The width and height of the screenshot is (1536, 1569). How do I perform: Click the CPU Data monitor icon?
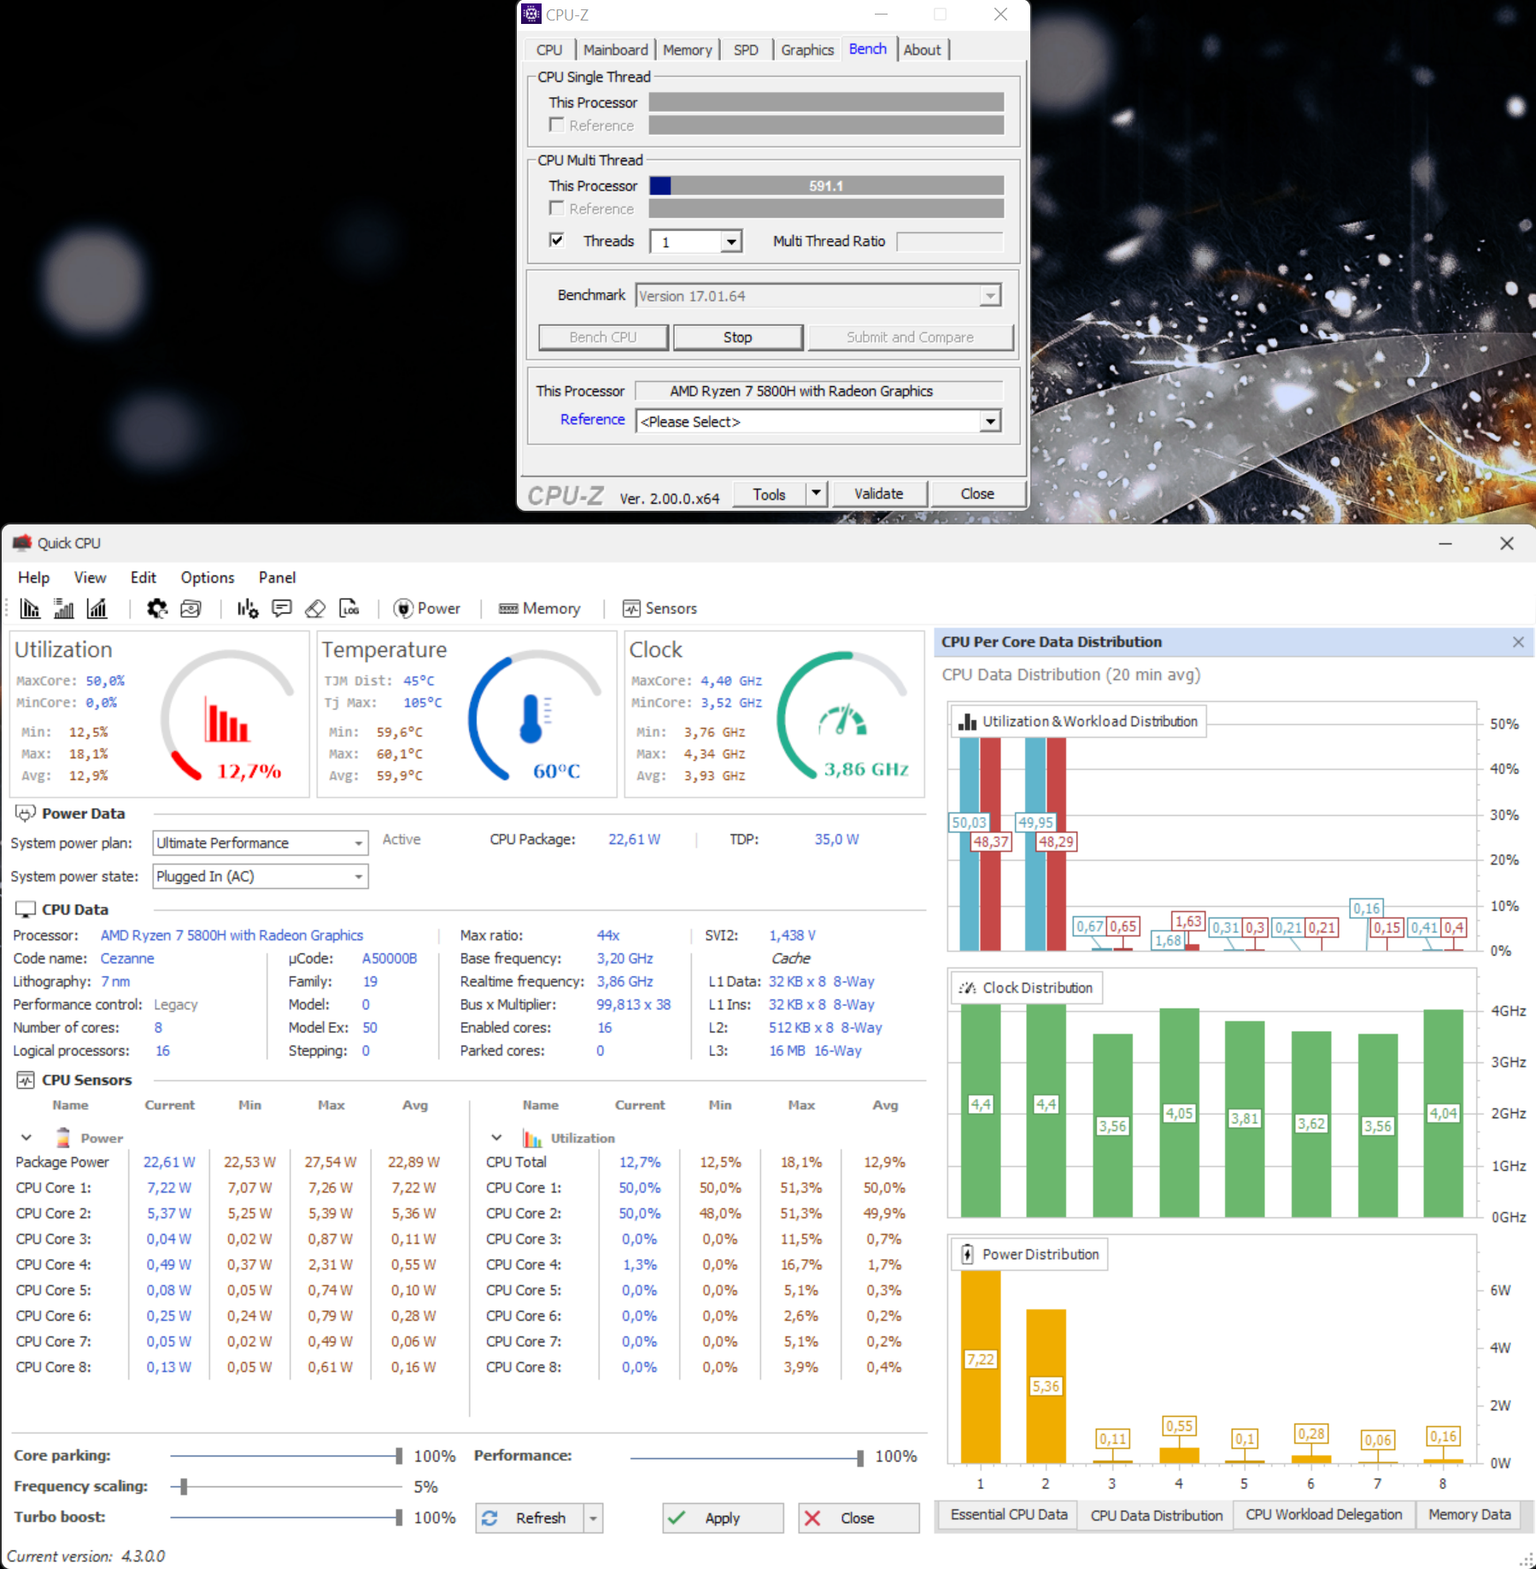25,909
